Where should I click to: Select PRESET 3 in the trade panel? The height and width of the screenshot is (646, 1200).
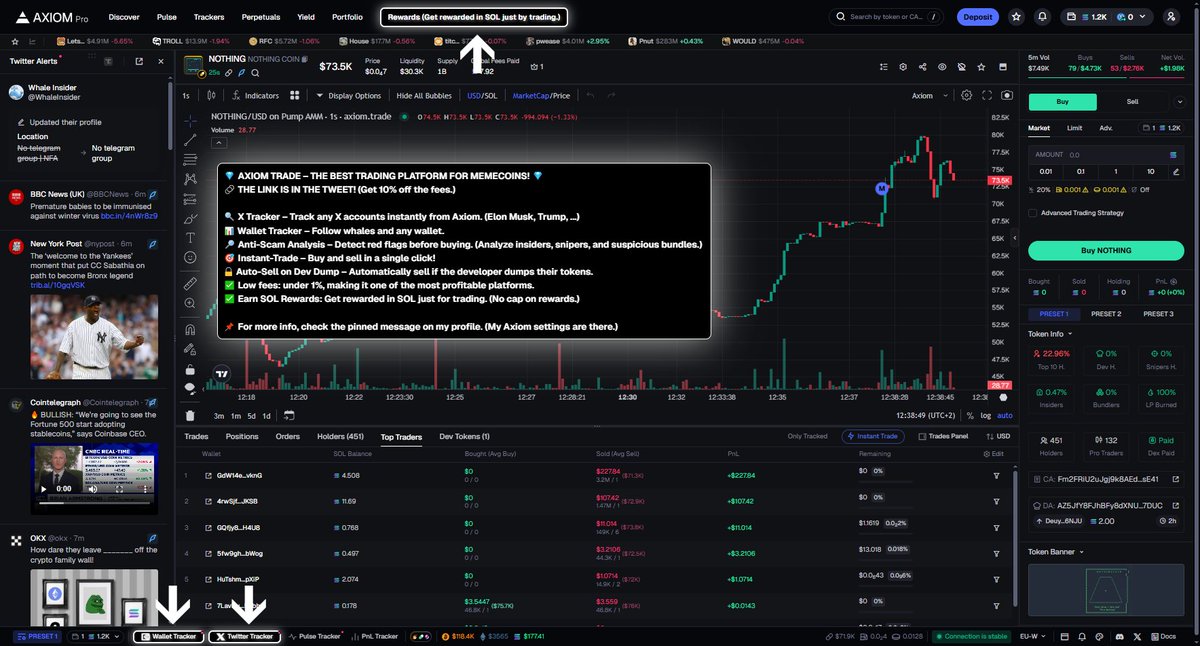click(1158, 314)
